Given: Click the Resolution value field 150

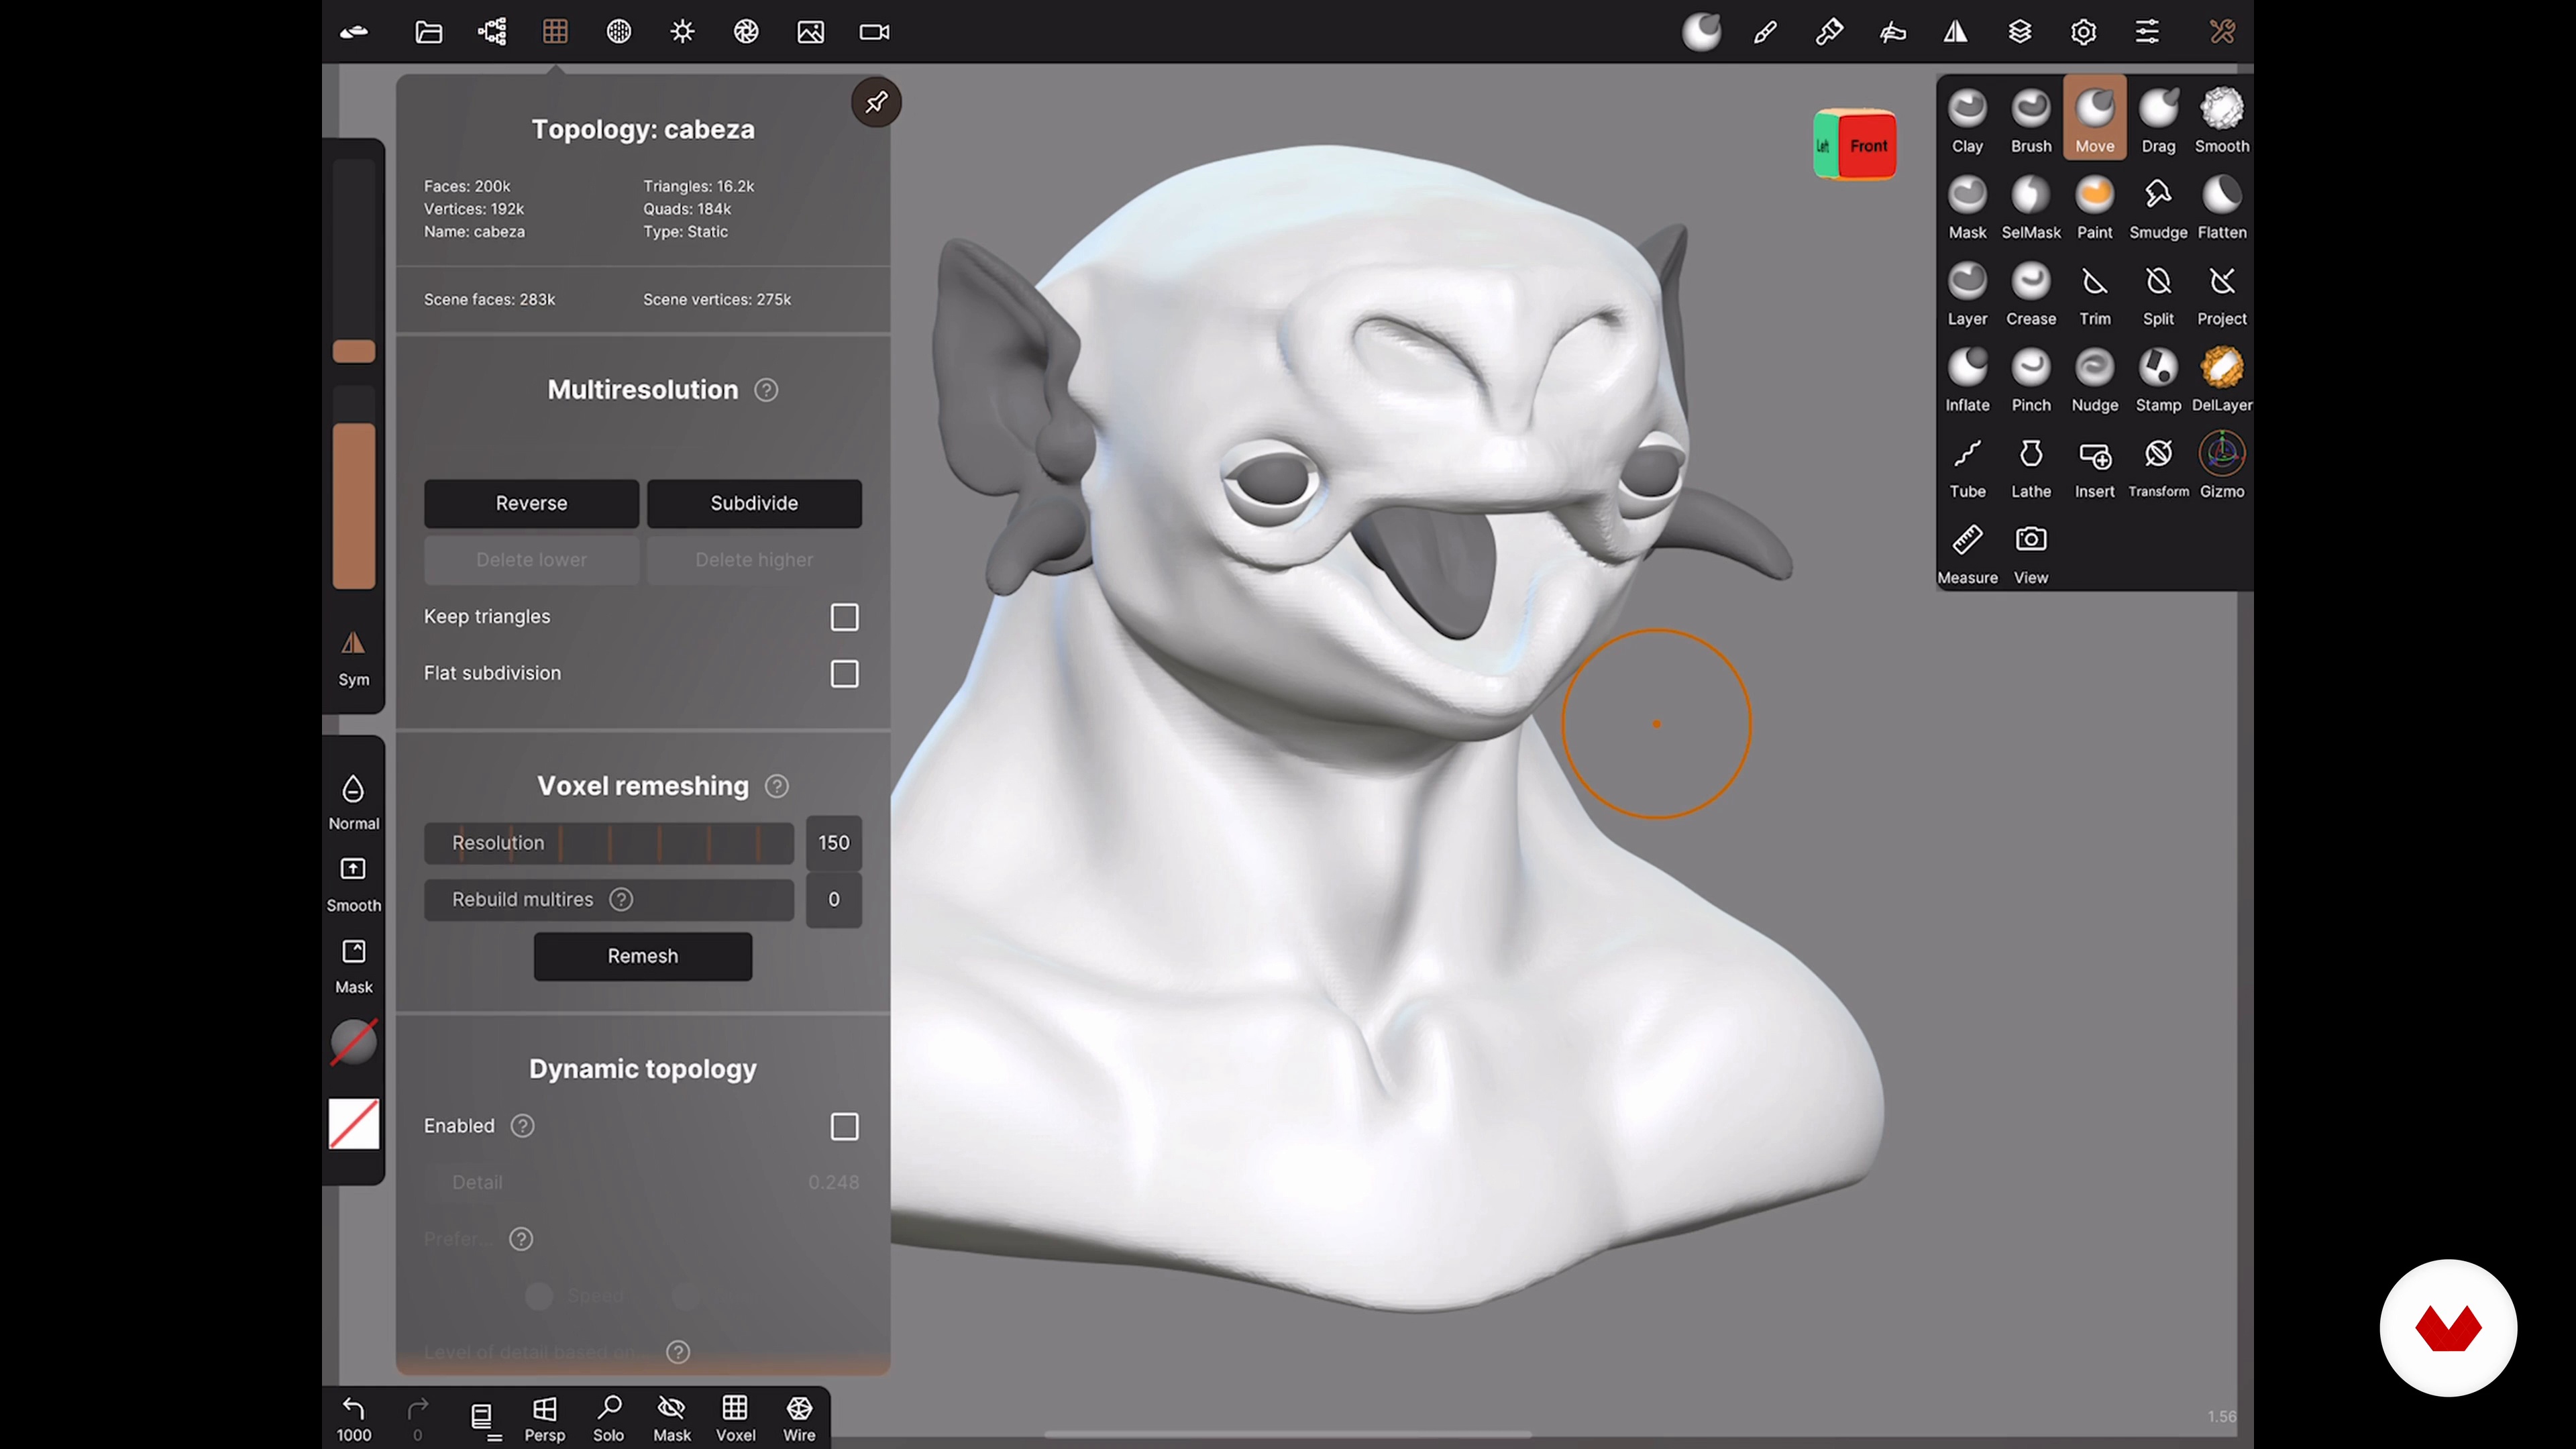Looking at the screenshot, I should tap(833, 843).
